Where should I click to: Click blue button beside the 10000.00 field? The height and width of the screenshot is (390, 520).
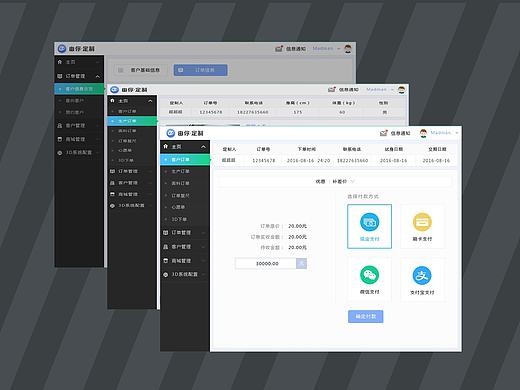click(301, 263)
